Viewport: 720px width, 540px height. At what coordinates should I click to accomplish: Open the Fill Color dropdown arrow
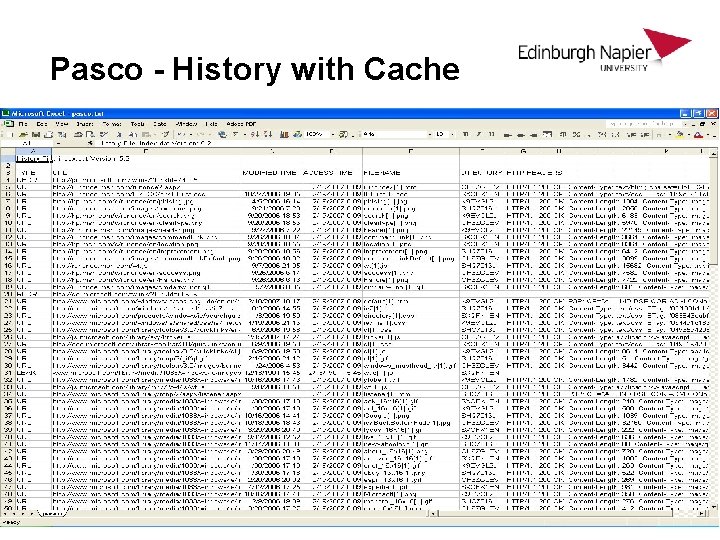point(689,135)
